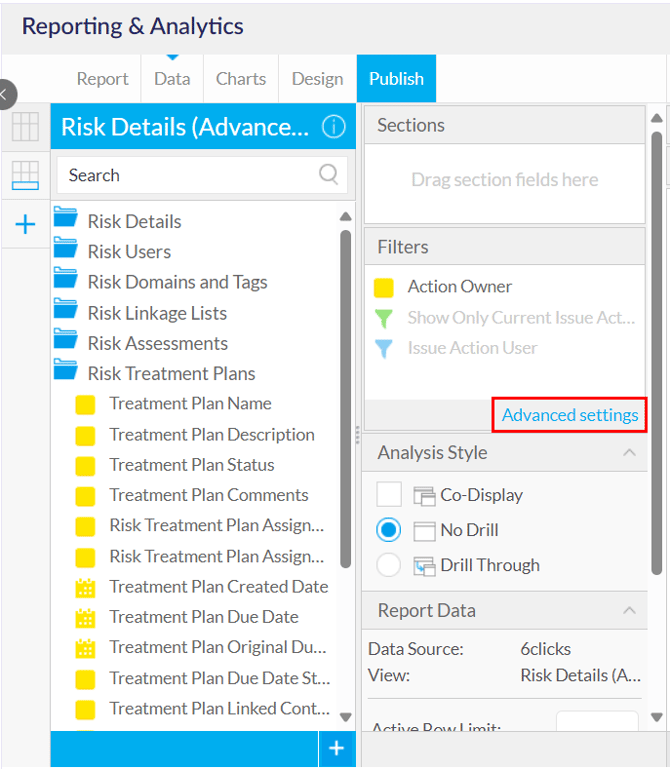The height and width of the screenshot is (769, 670).
Task: Click the plus button at bottom of field list
Action: pos(336,748)
